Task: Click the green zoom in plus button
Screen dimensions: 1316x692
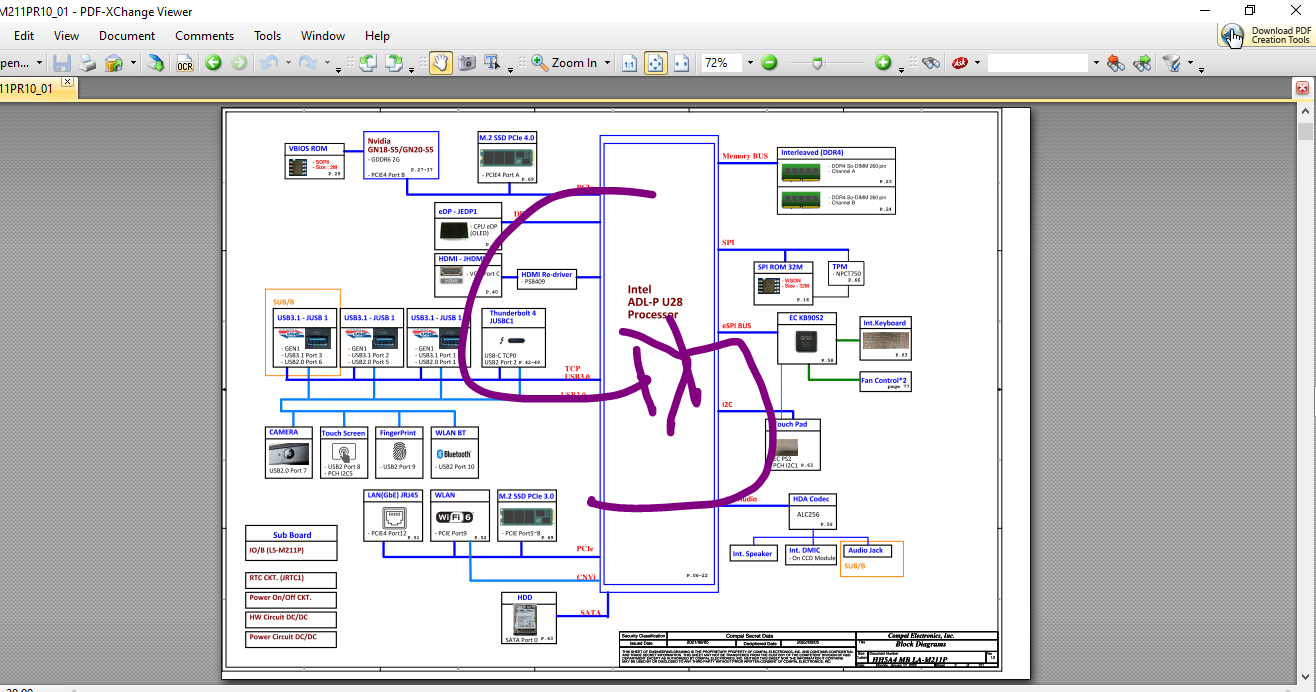Action: pyautogui.click(x=884, y=63)
